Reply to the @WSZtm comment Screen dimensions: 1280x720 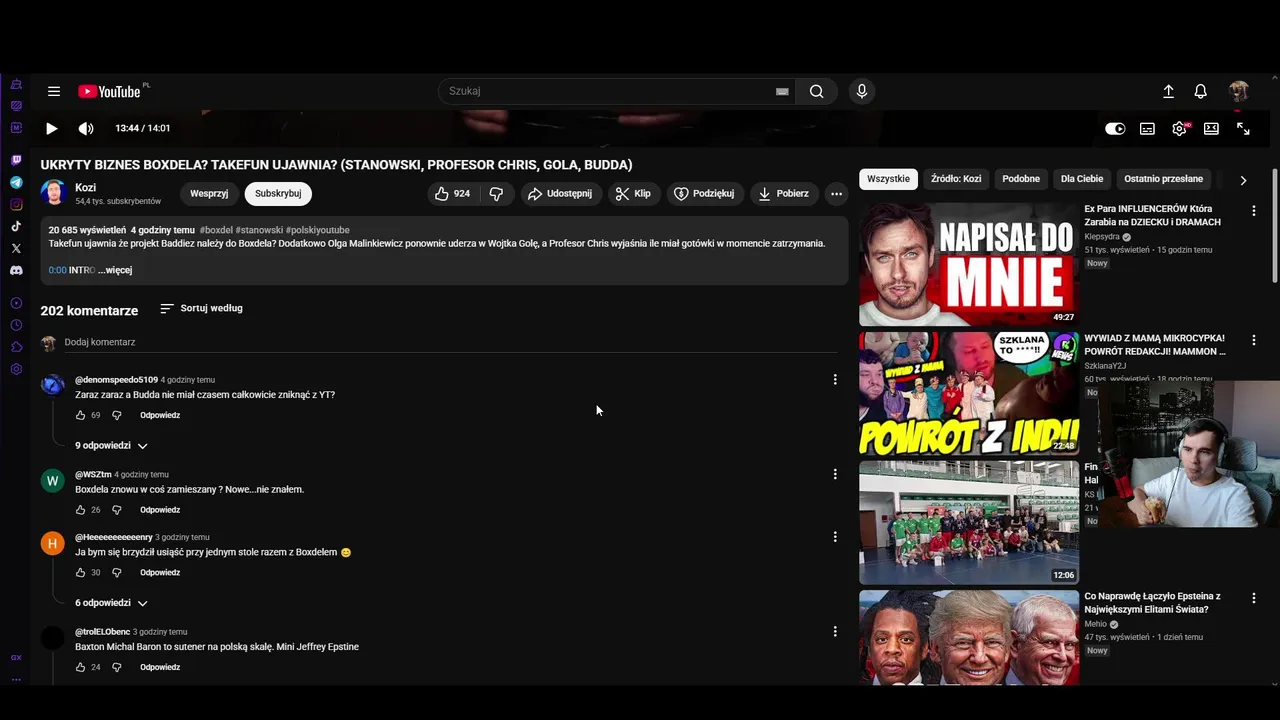tap(160, 510)
